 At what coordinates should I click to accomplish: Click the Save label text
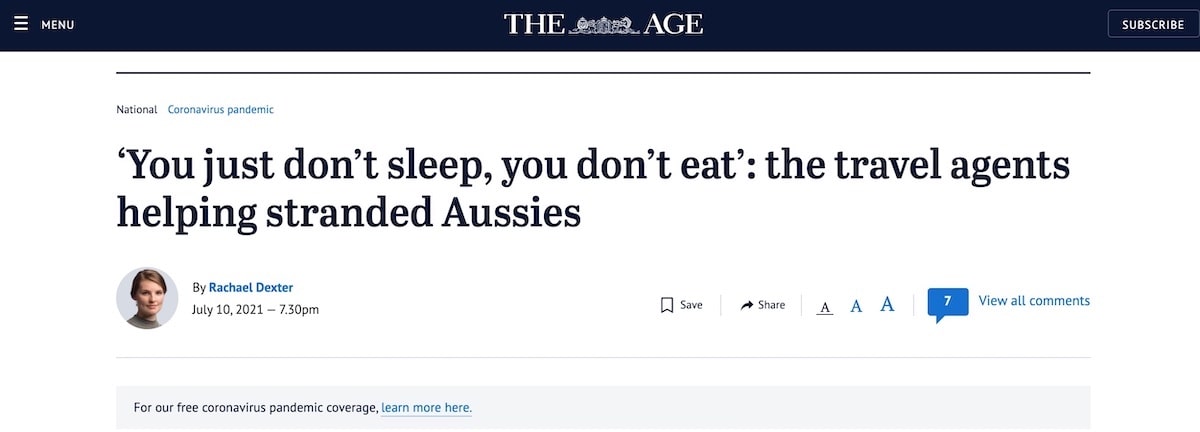pos(691,305)
